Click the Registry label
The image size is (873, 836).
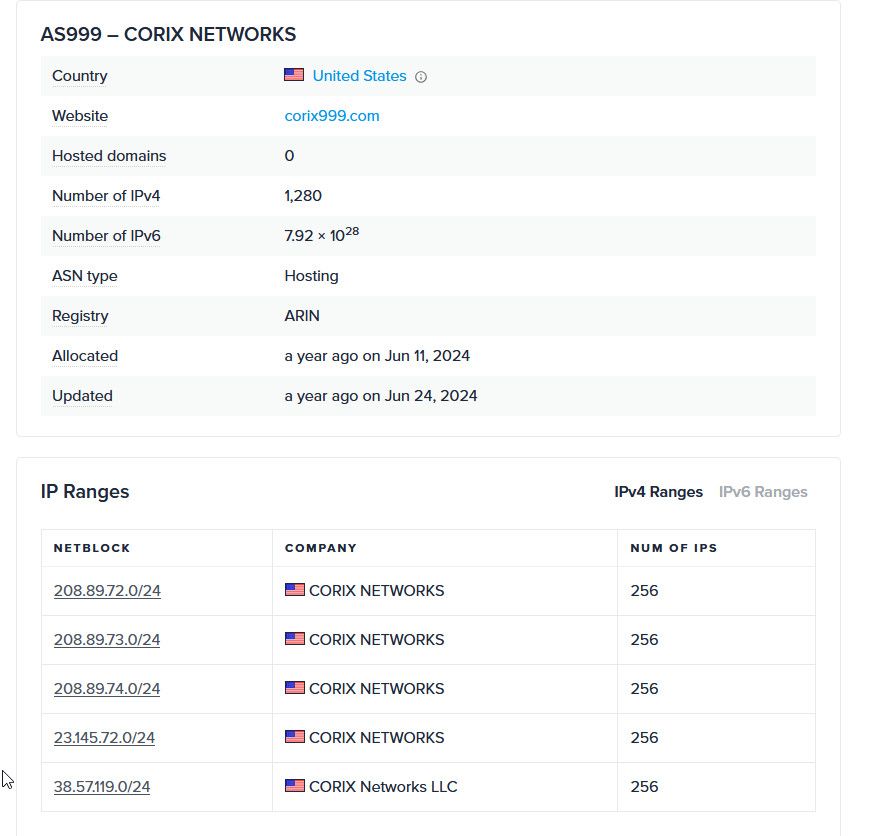[x=80, y=316]
